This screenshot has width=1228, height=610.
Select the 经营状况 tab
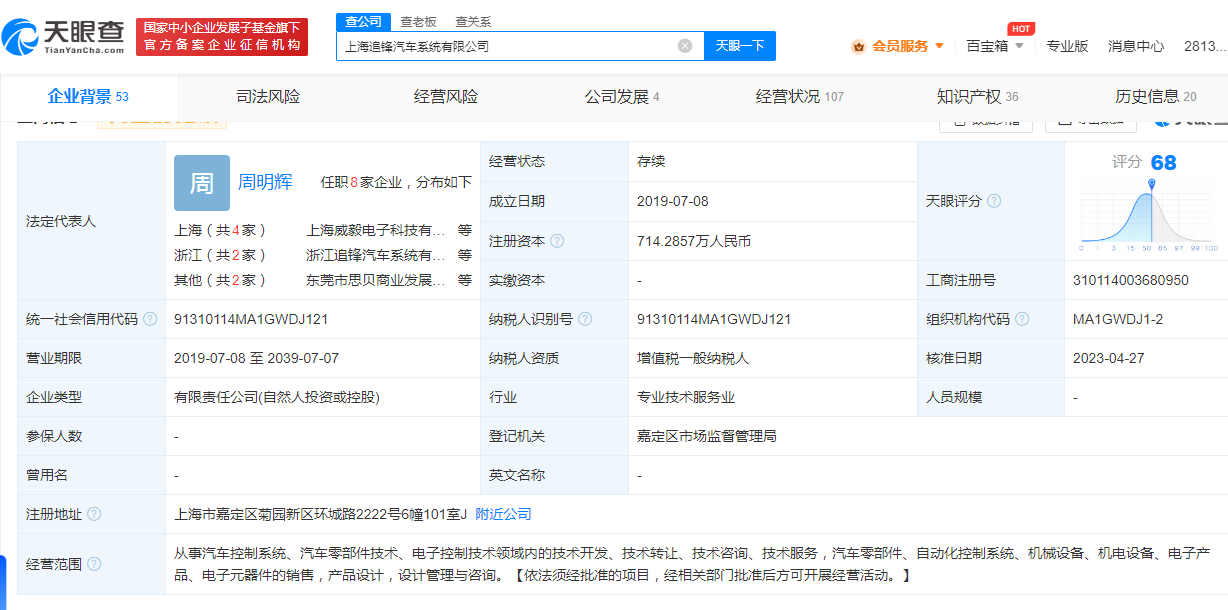click(800, 97)
